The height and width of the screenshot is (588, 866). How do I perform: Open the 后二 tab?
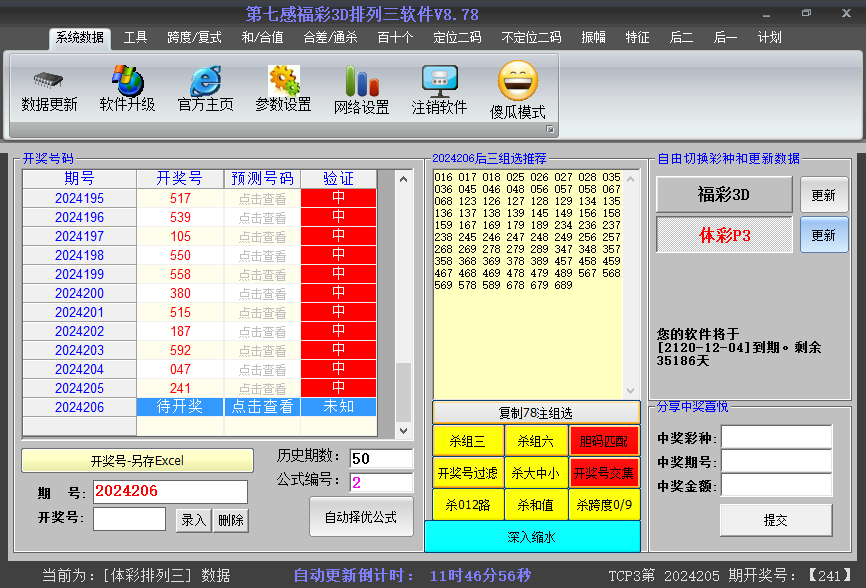pyautogui.click(x=681, y=38)
